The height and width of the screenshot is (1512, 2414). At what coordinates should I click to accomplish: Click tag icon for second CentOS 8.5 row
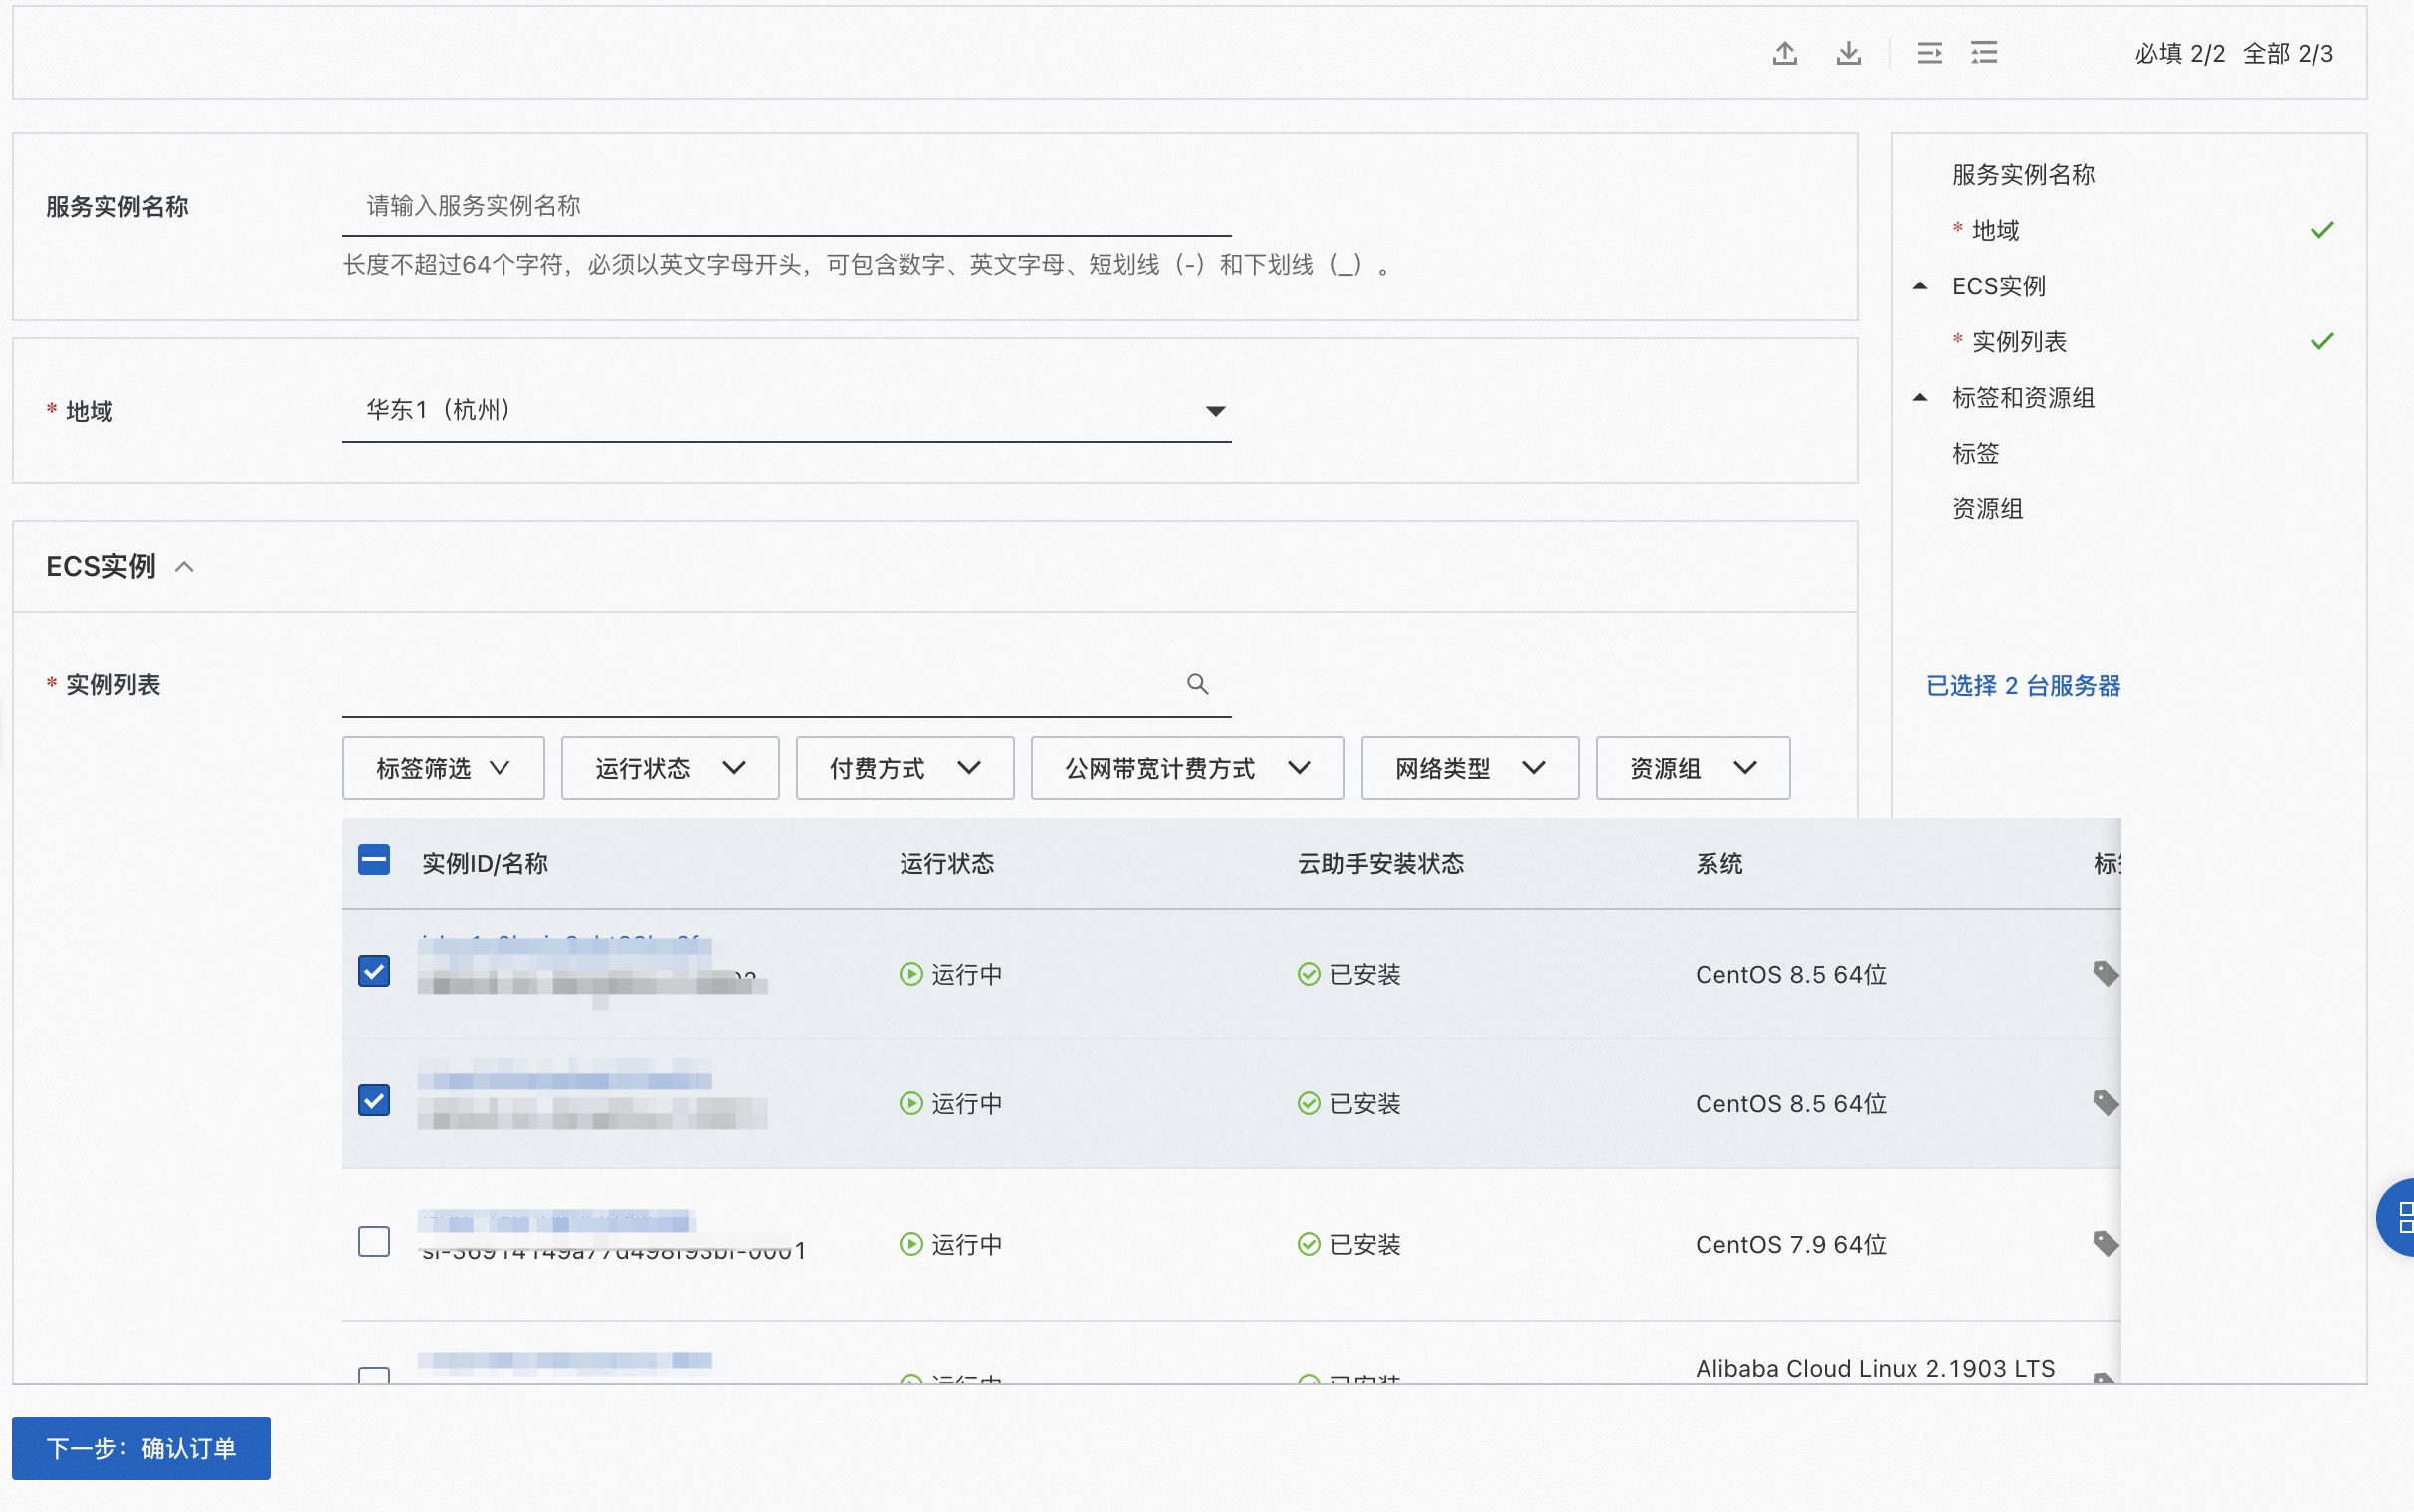pos(2105,1103)
